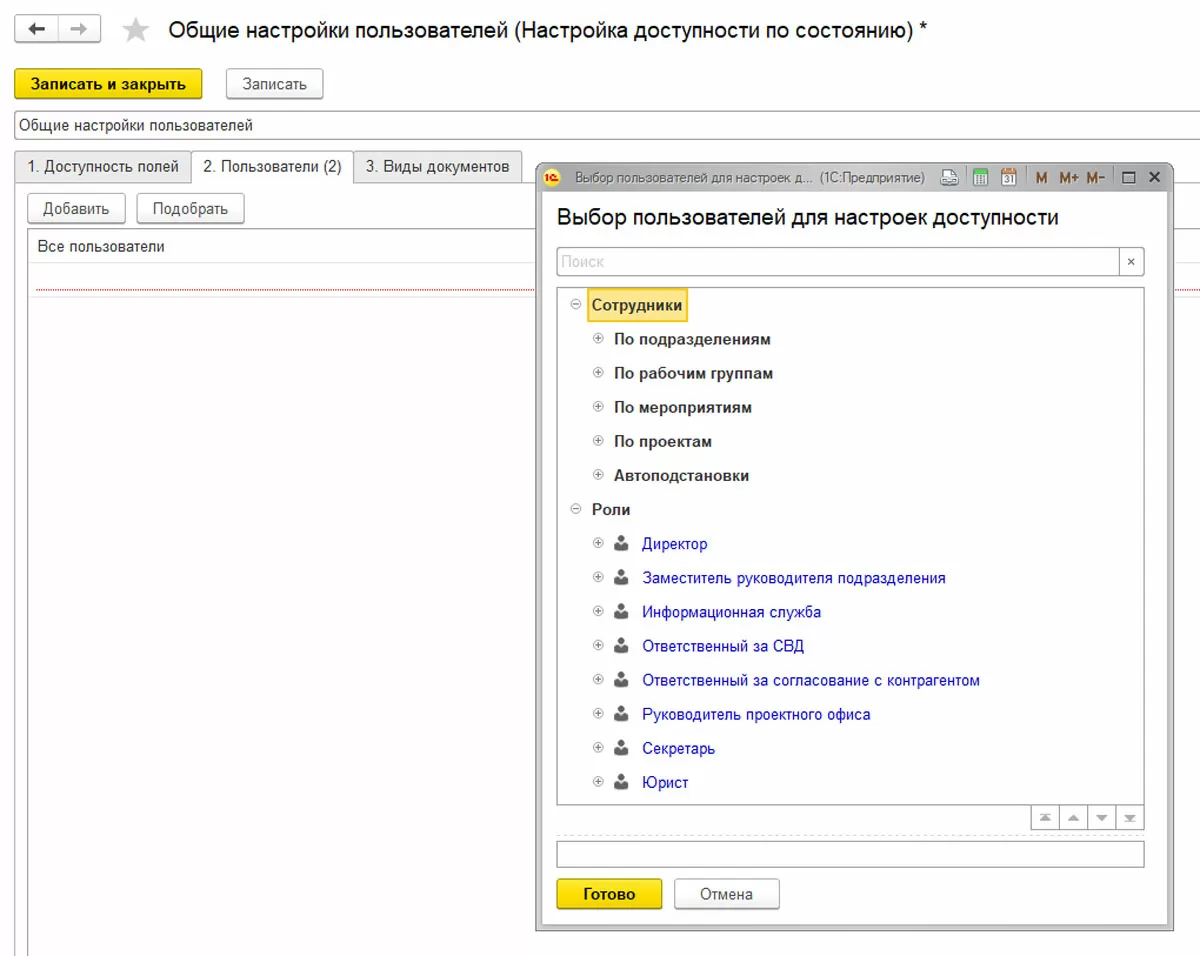
Task: Select the Автоподстановки tree item
Action: [681, 476]
